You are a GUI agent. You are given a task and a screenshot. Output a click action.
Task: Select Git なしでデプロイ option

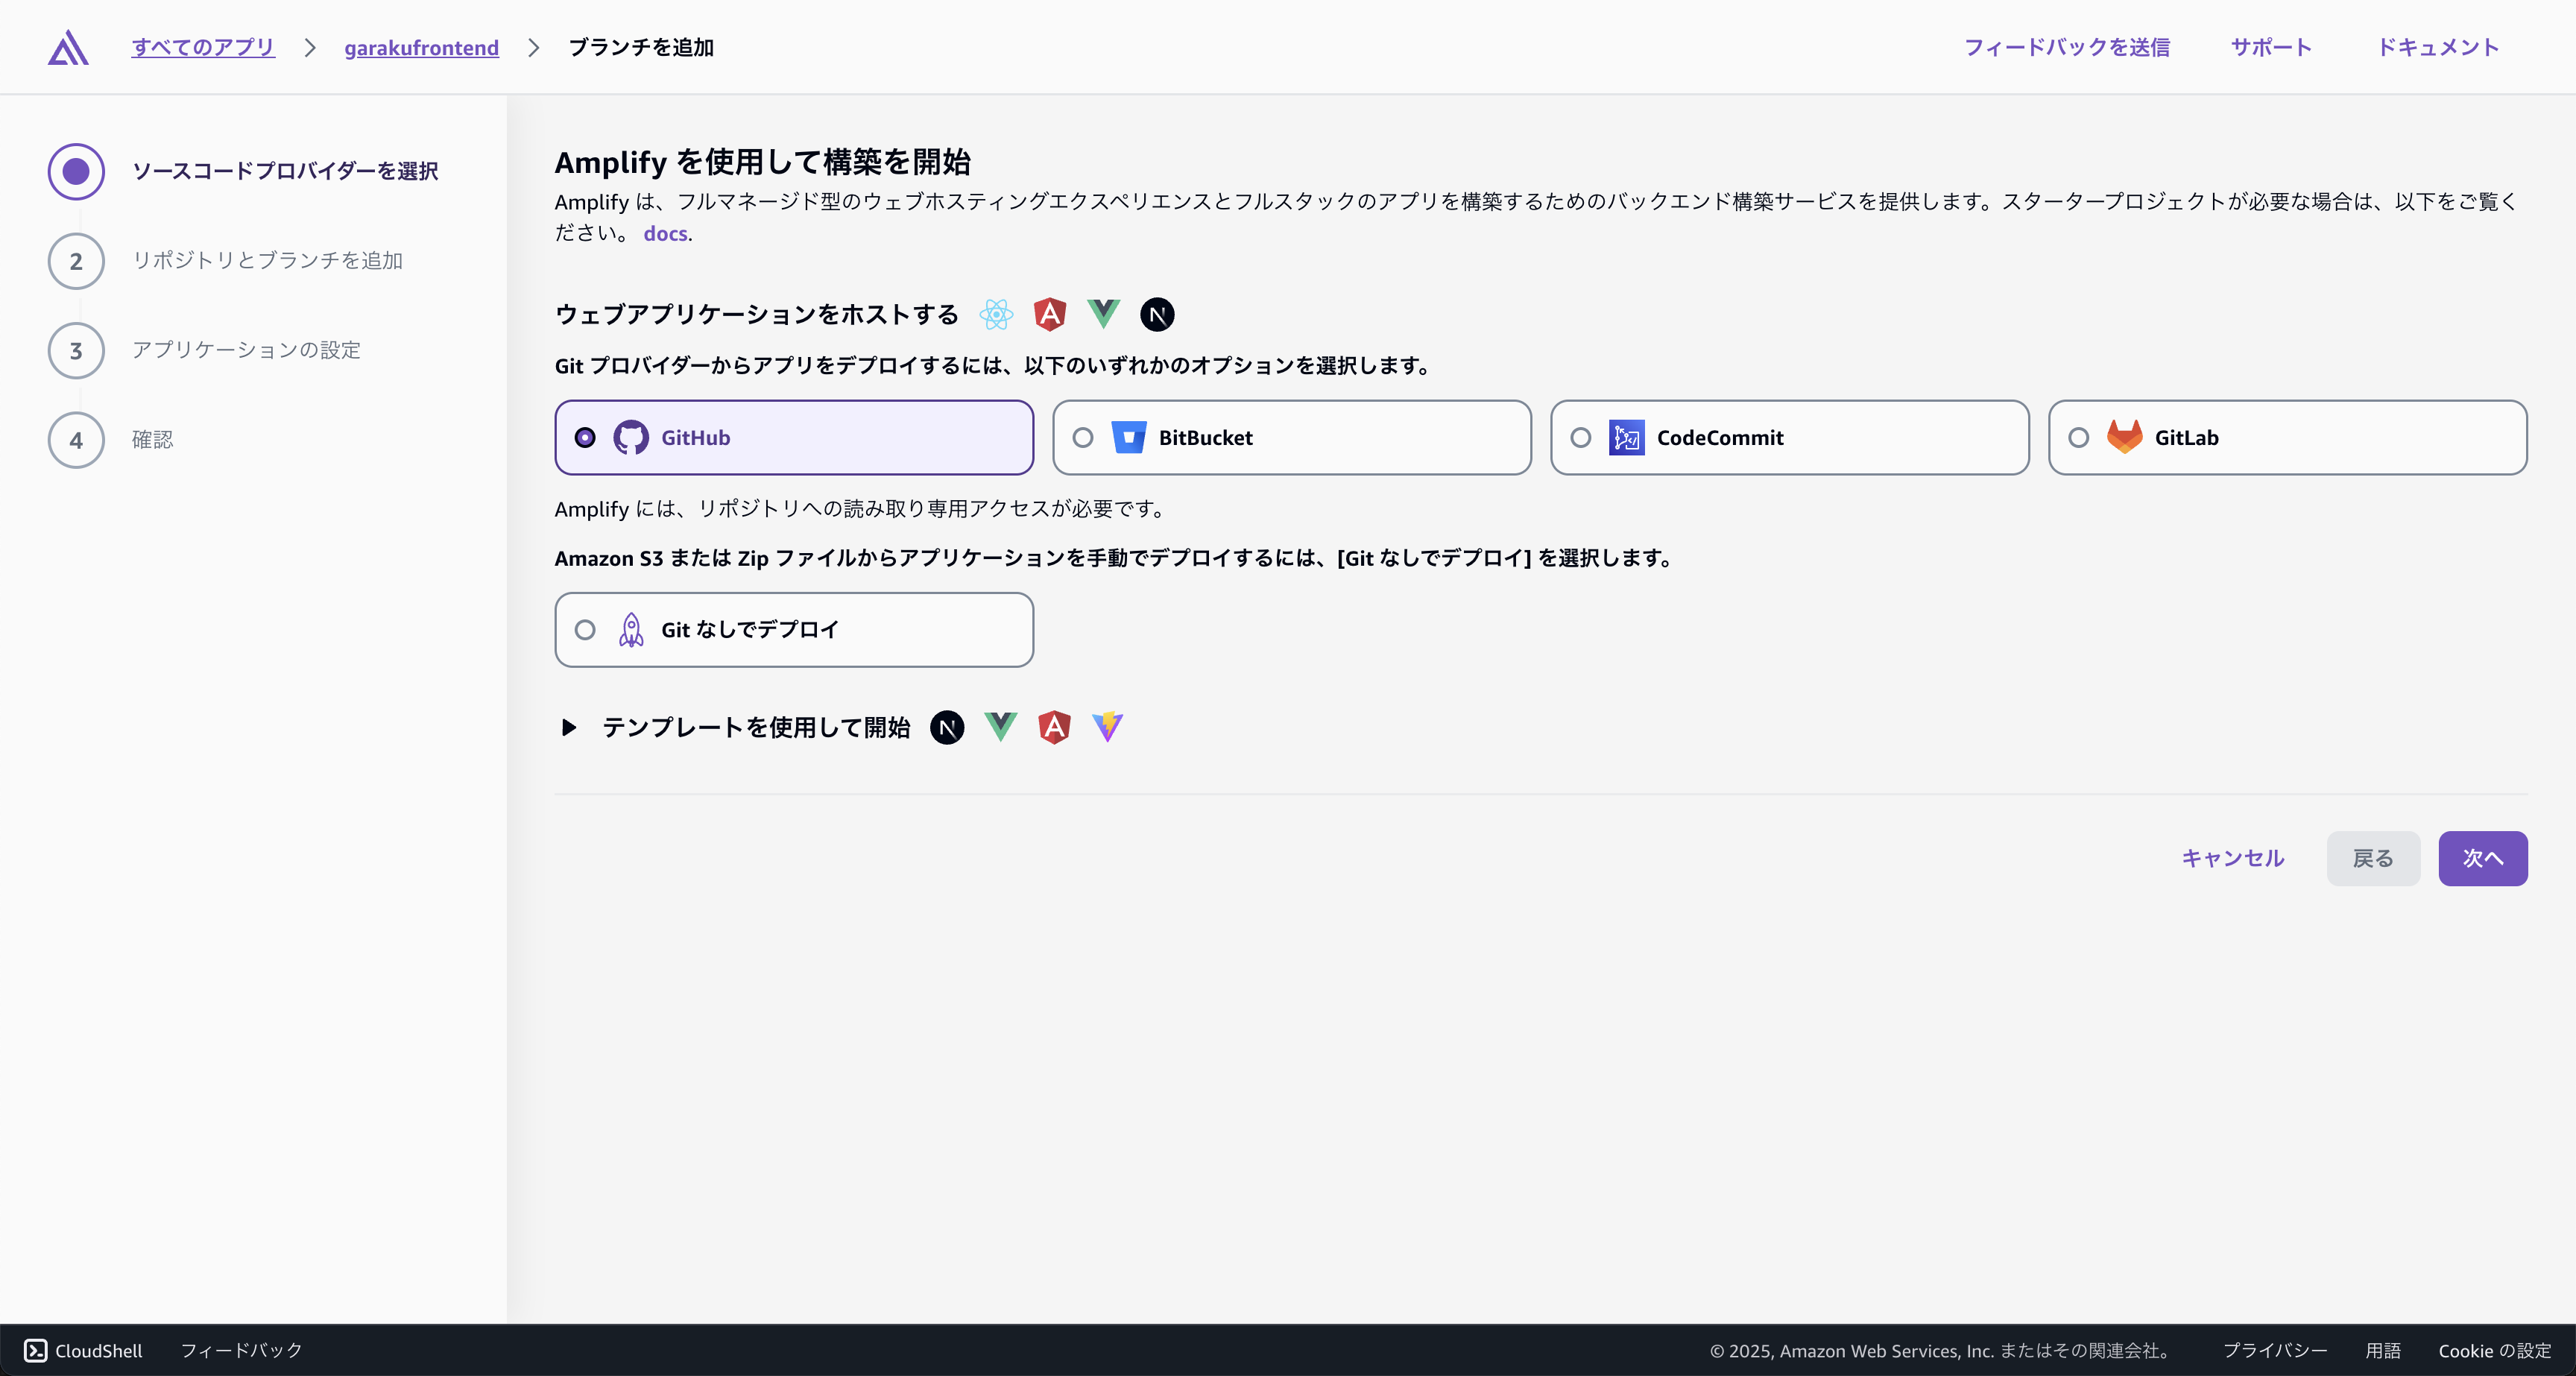[585, 629]
